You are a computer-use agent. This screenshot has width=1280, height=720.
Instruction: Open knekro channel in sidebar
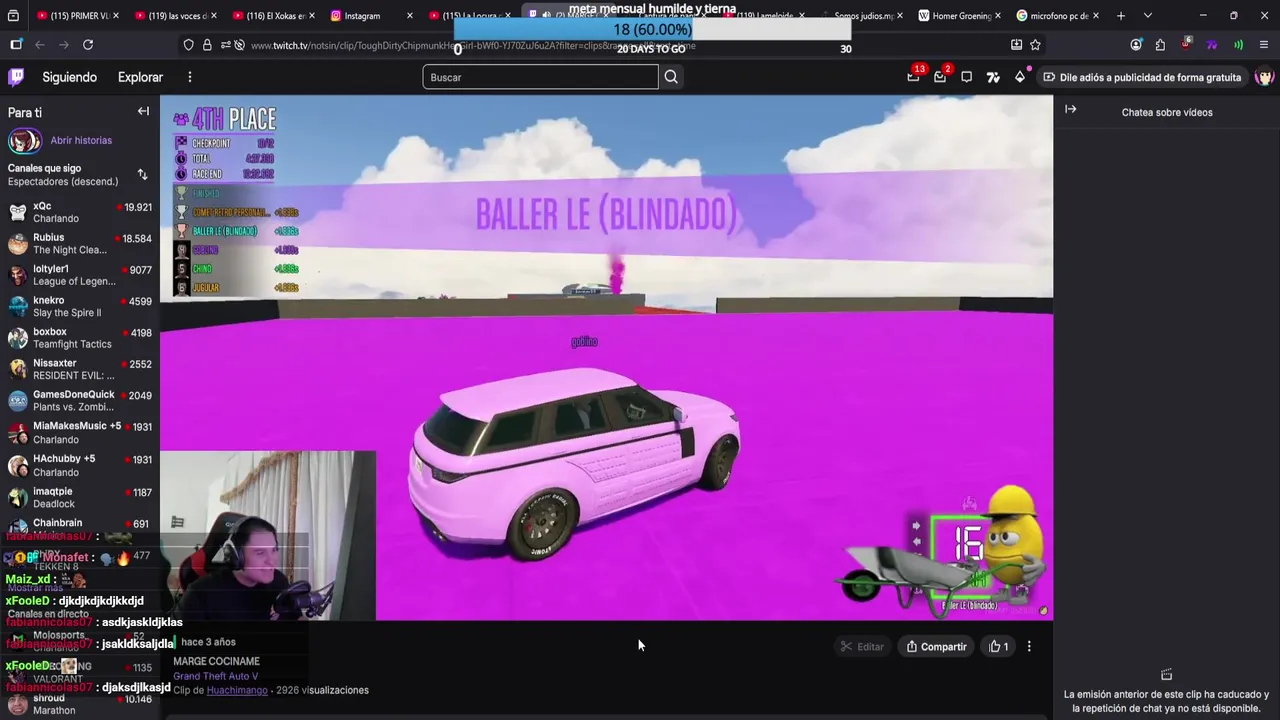pos(80,306)
